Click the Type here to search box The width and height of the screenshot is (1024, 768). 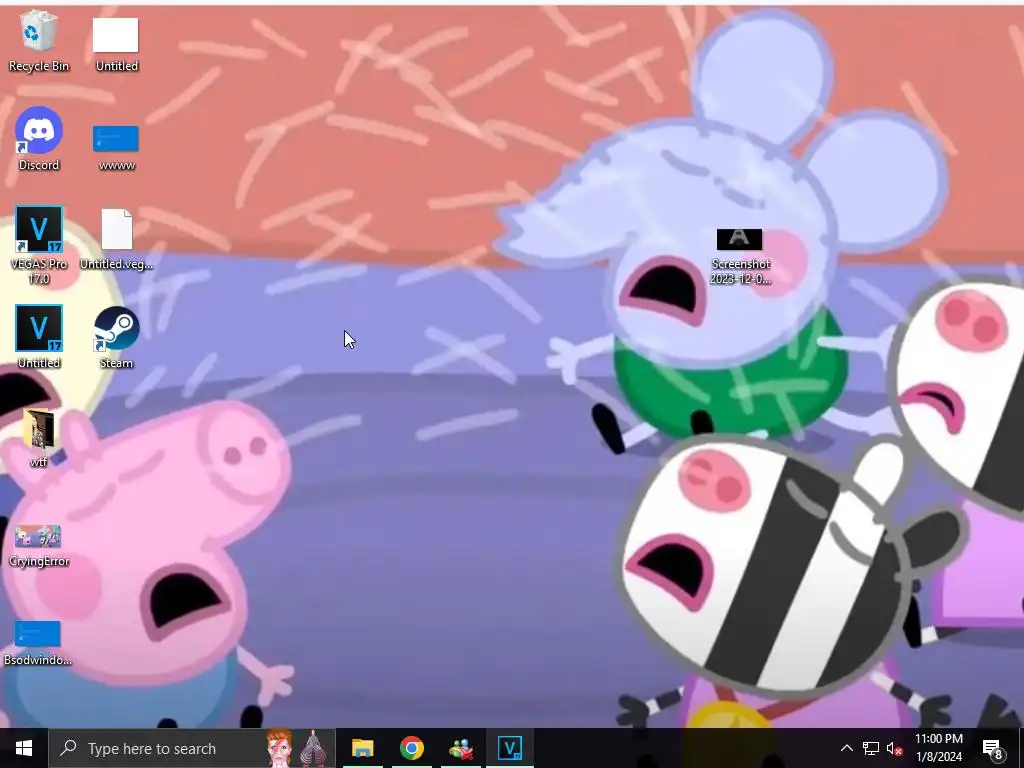tap(192, 748)
